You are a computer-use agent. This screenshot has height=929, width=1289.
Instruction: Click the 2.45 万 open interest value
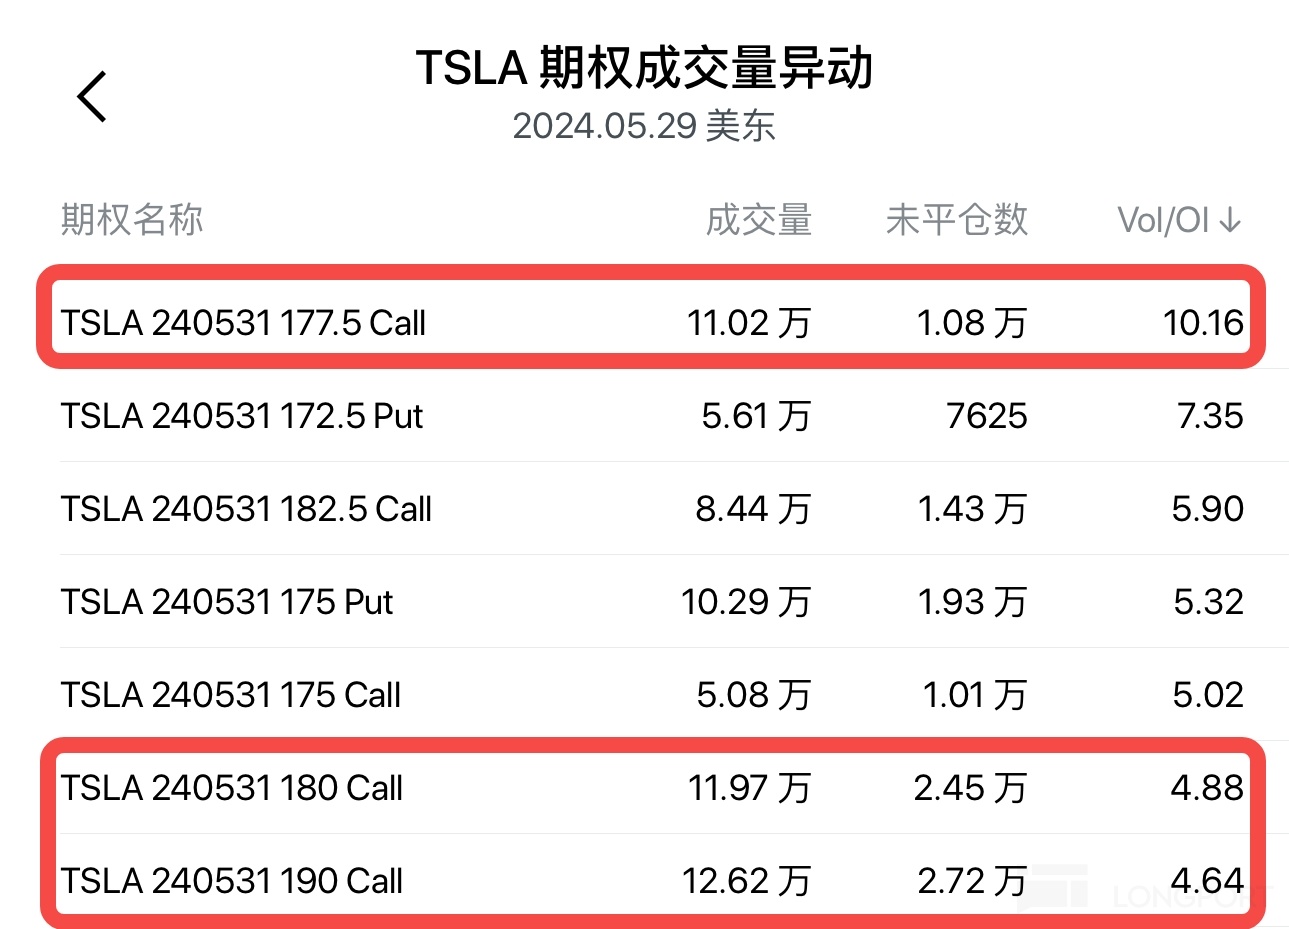coord(970,788)
